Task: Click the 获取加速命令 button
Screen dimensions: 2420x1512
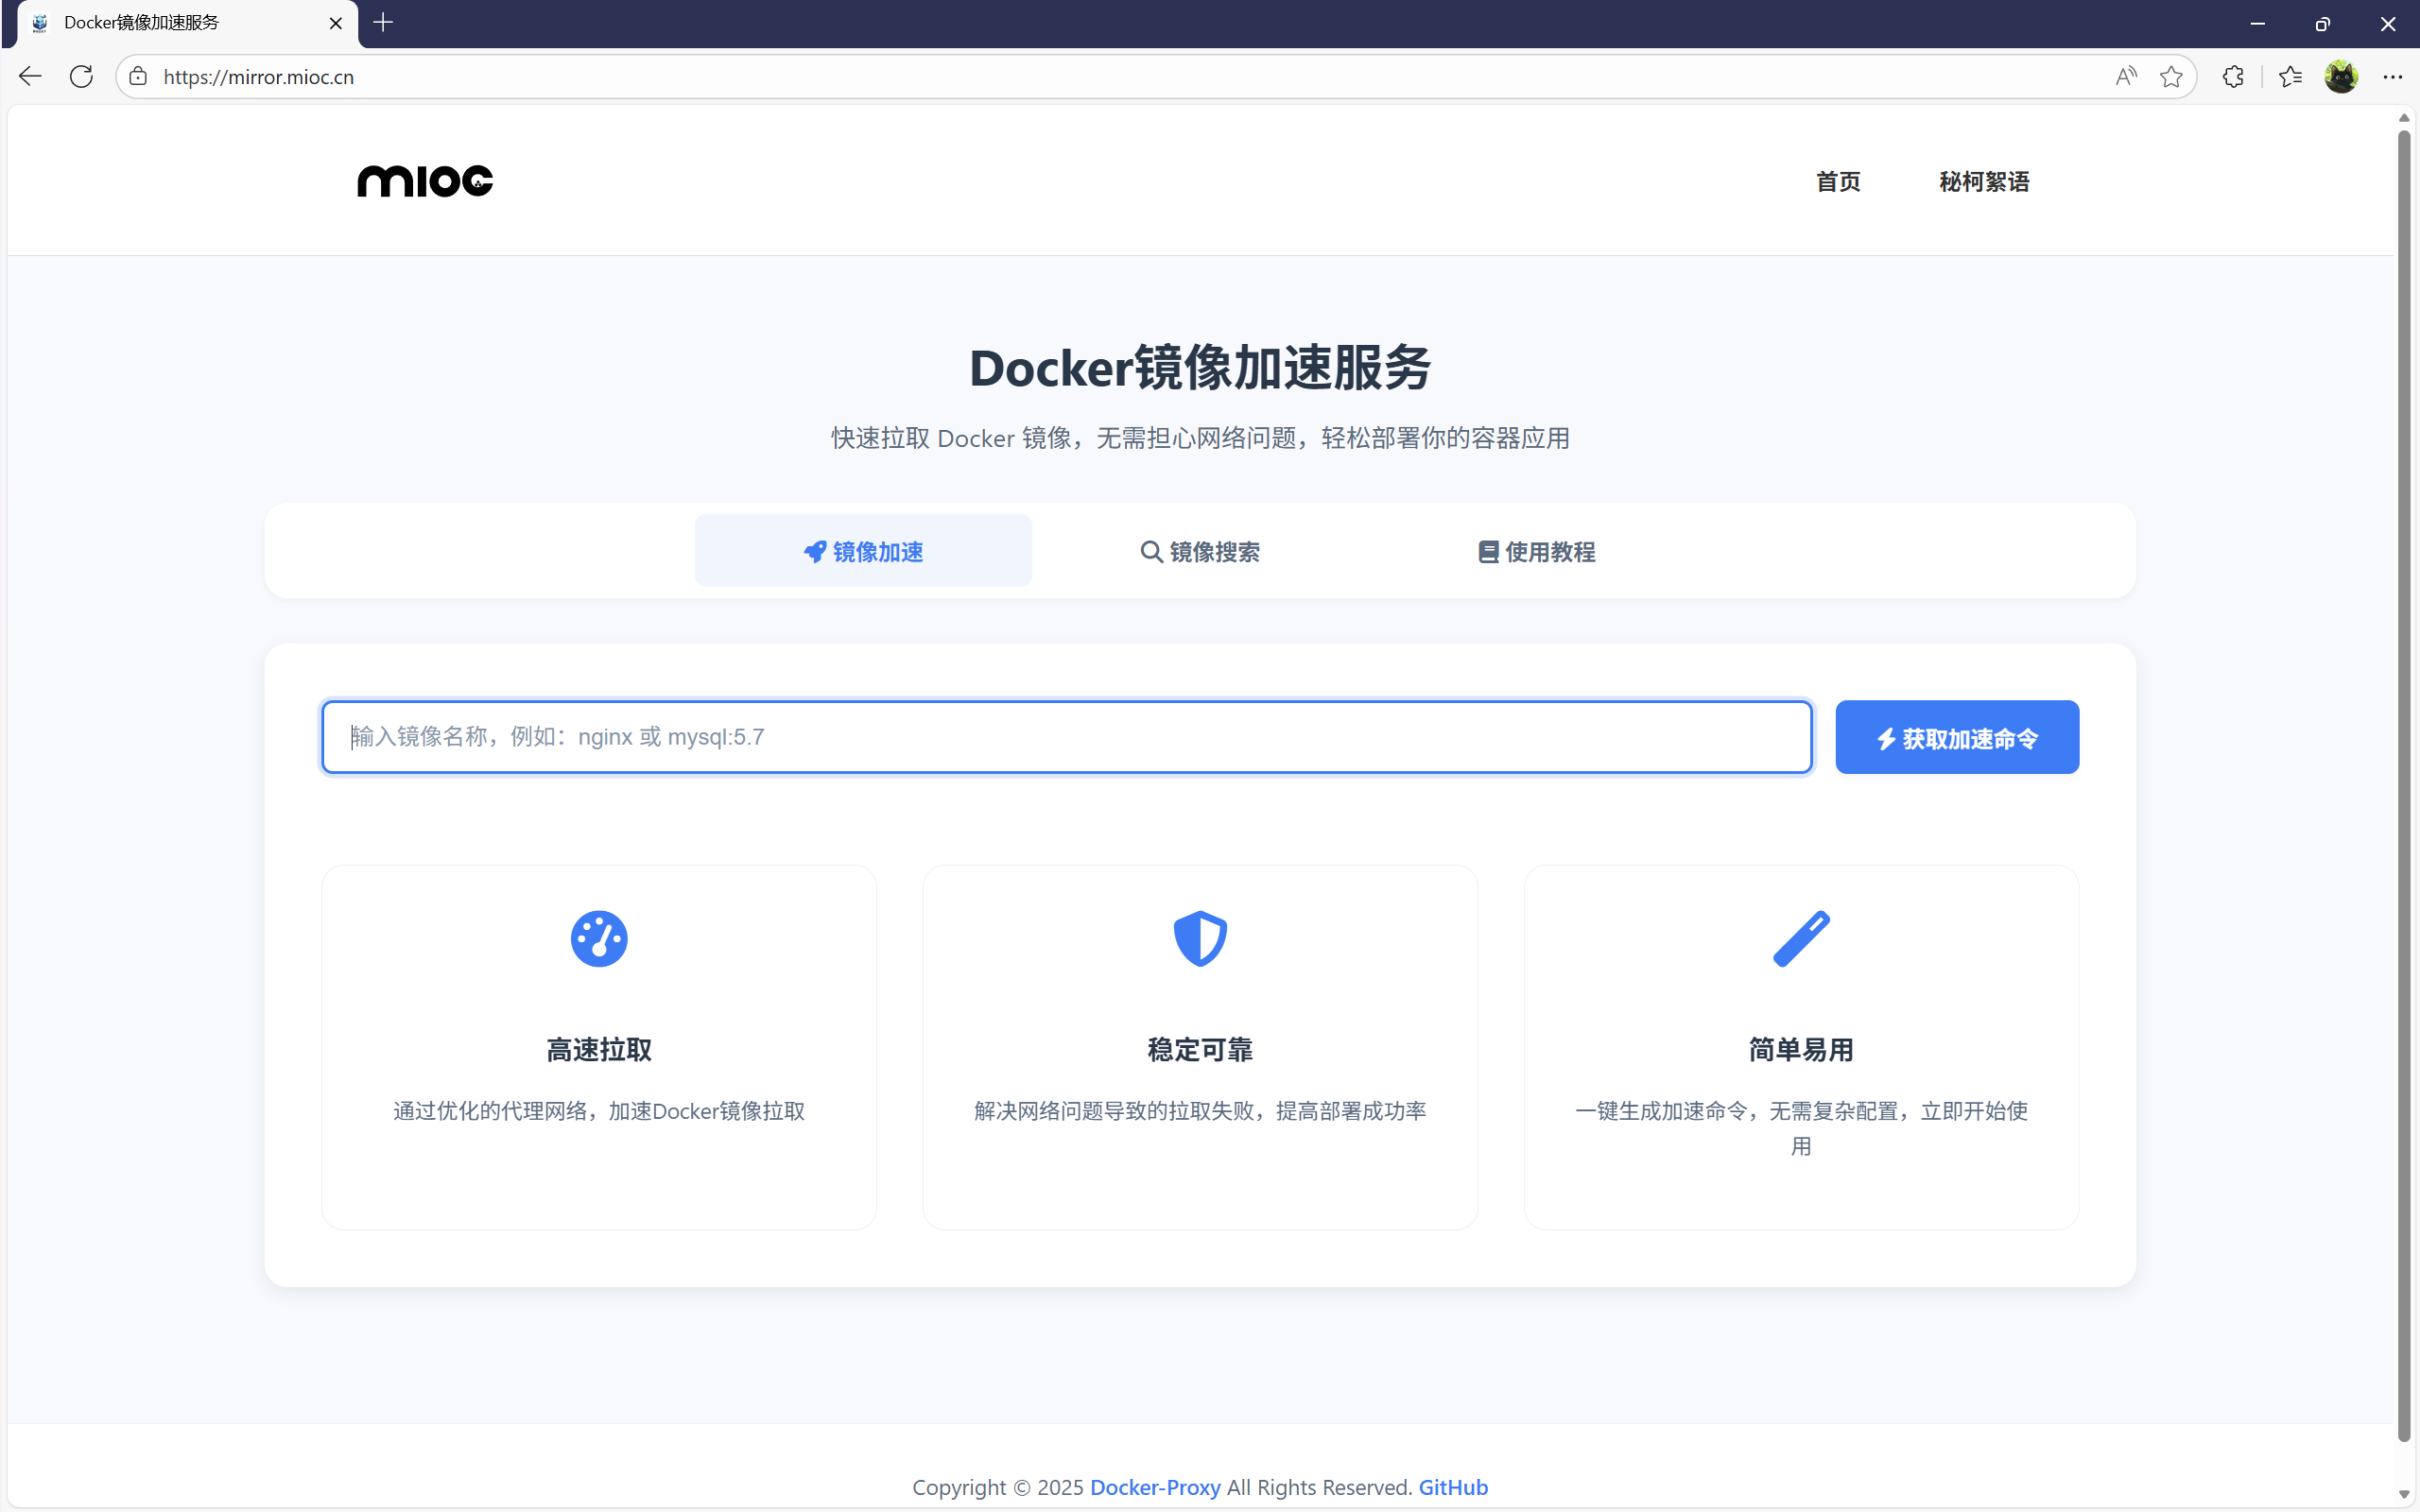Action: (x=1957, y=738)
